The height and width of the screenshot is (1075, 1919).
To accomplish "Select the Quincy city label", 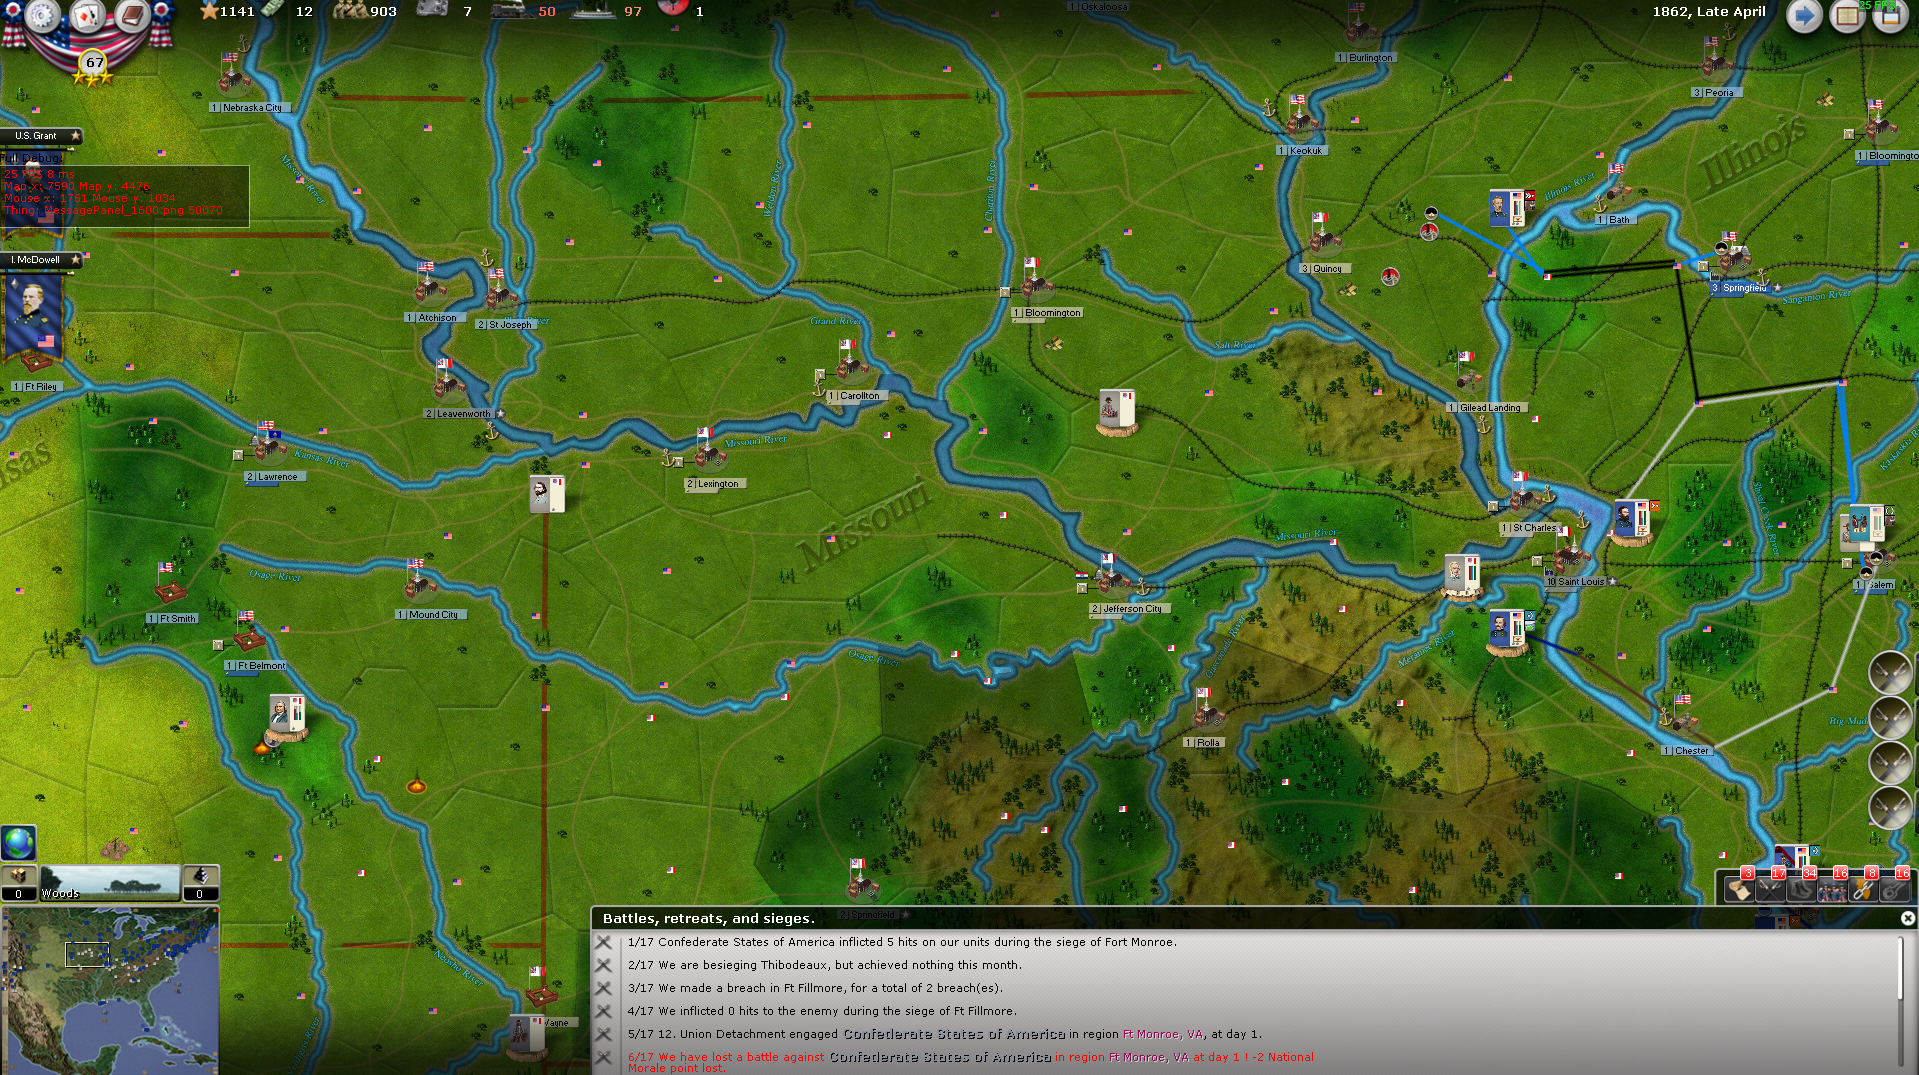I will [1325, 269].
